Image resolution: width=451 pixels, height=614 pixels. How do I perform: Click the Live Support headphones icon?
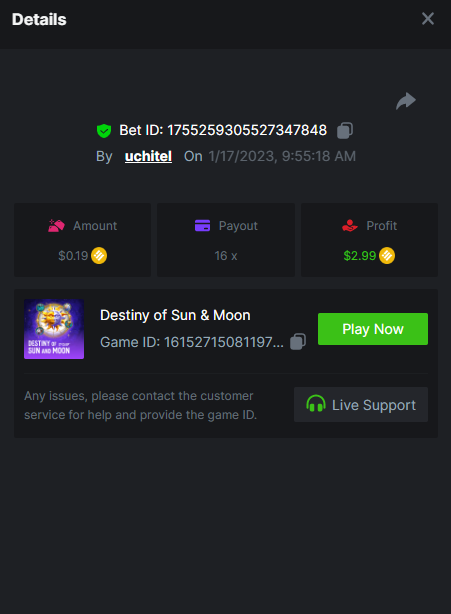click(x=316, y=404)
